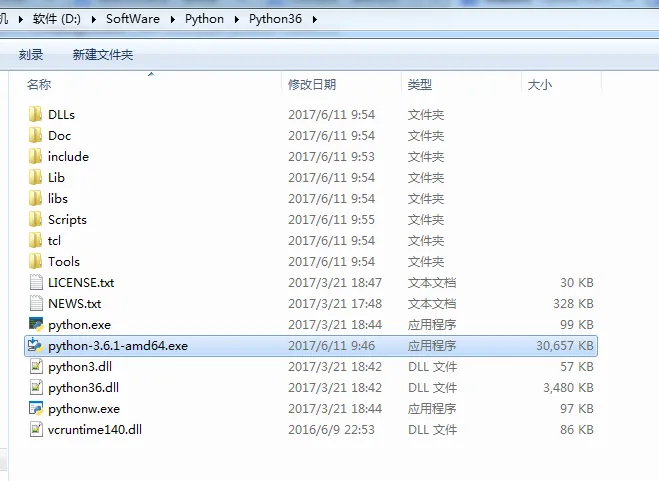The height and width of the screenshot is (481, 659).
Task: Click 文件夹 type of Doc
Action: 426,135
